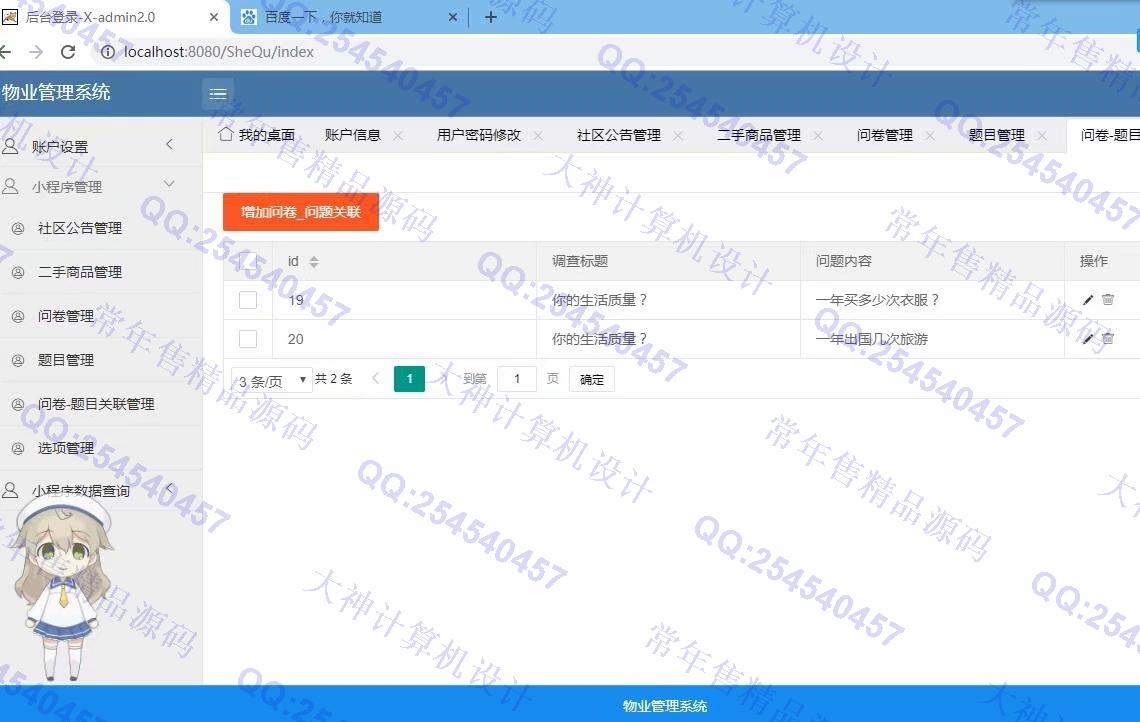1140x722 pixels.
Task: Click icon beside 选项管理 sidebar item
Action: pos(18,449)
